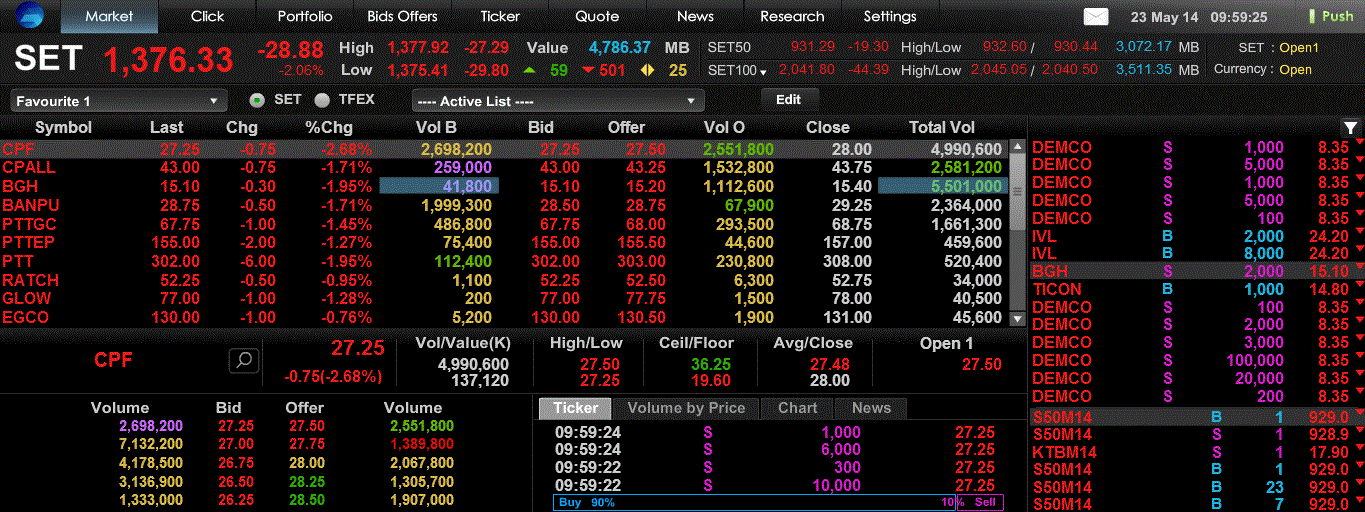Switch to the Chart tab
This screenshot has height=512, width=1365.
(x=797, y=408)
